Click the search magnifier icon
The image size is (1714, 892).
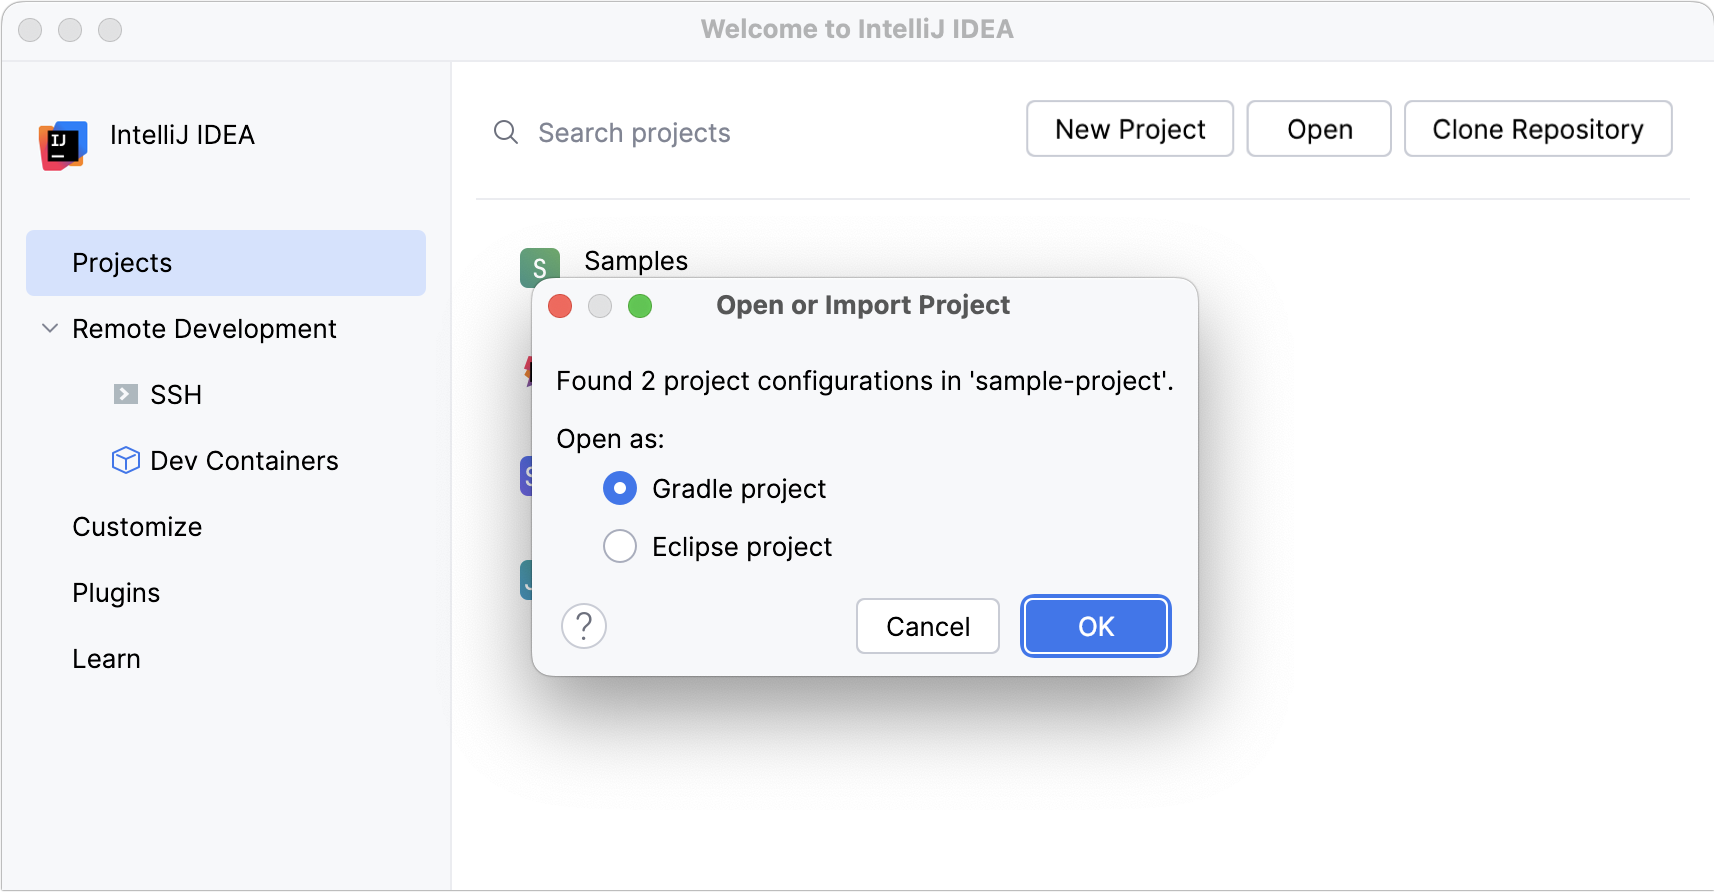pyautogui.click(x=506, y=132)
